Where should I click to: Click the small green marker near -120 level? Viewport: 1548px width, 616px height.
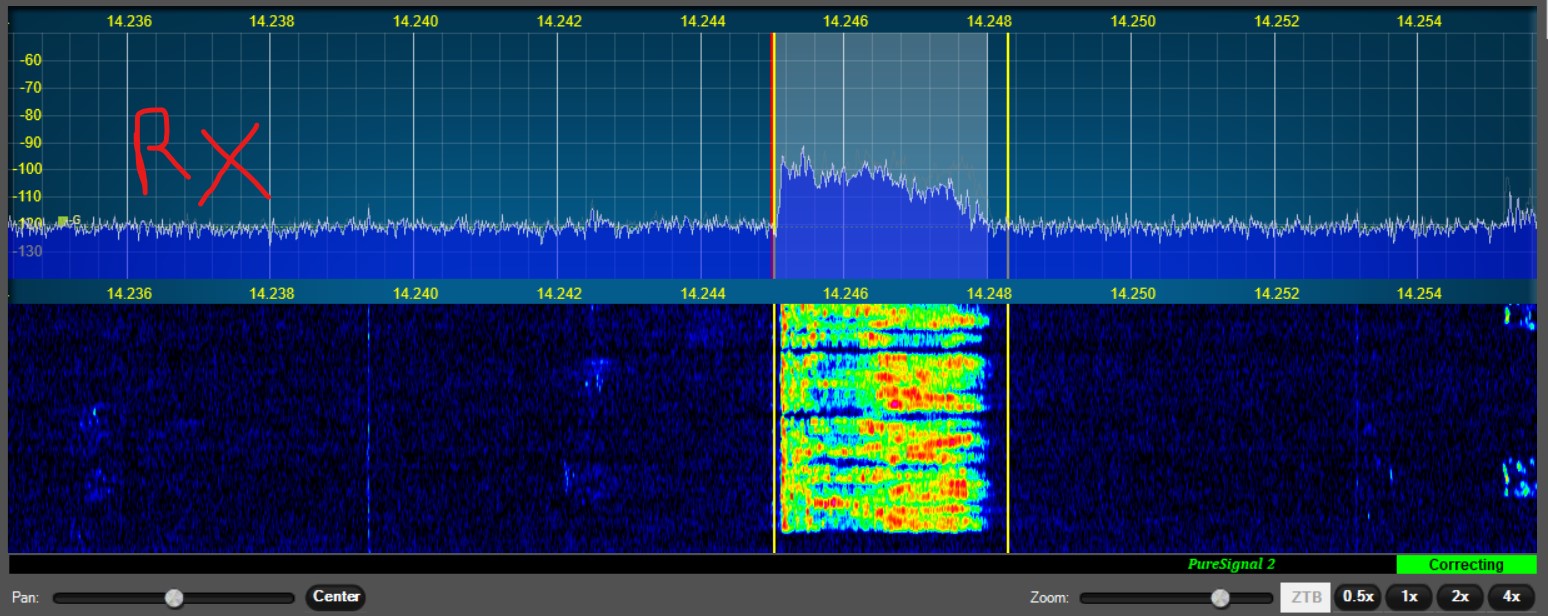click(x=63, y=220)
